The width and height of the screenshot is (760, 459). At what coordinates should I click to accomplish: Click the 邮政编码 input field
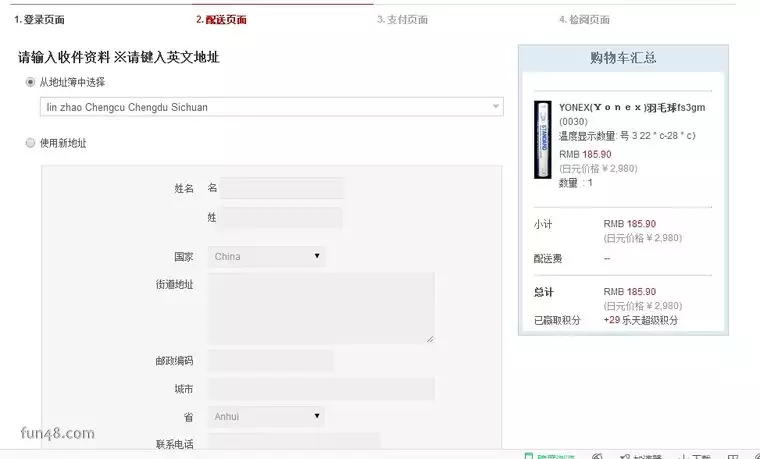pyautogui.click(x=270, y=361)
